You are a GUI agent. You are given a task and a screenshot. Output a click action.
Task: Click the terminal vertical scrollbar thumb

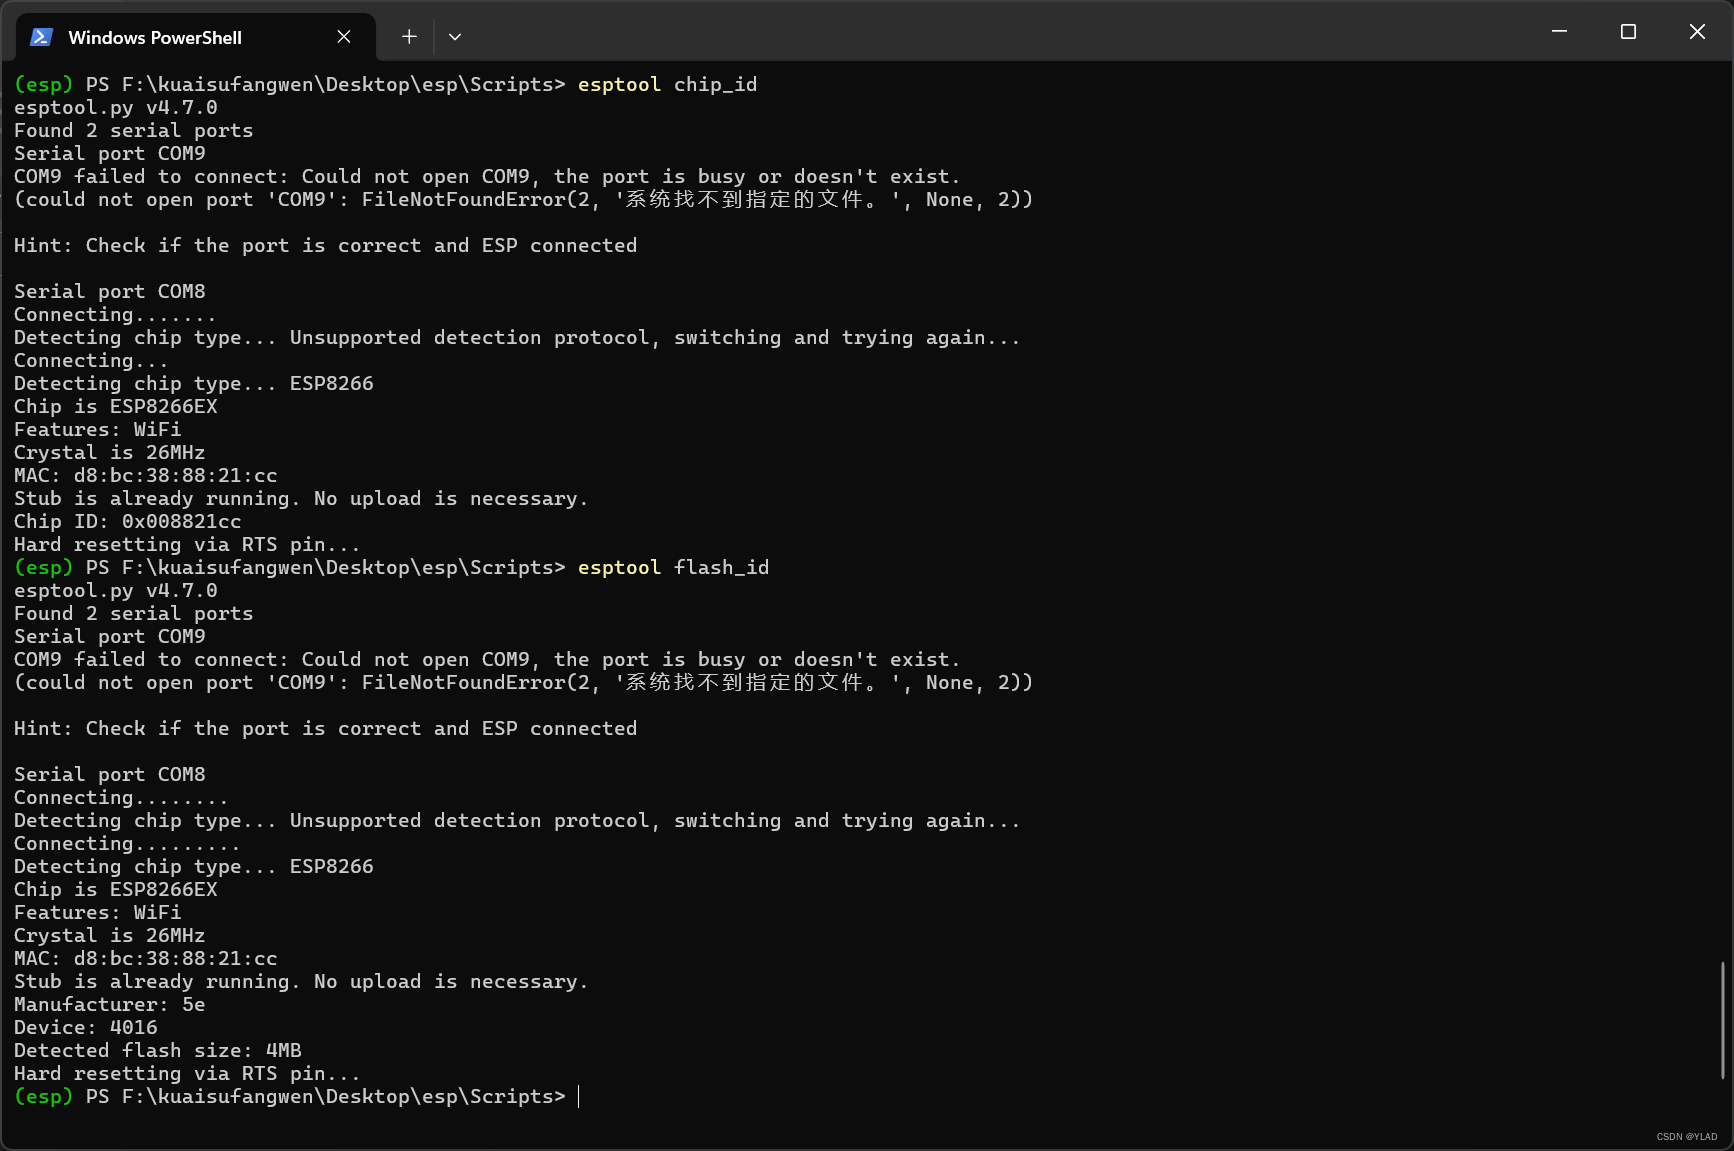(x=1722, y=1020)
